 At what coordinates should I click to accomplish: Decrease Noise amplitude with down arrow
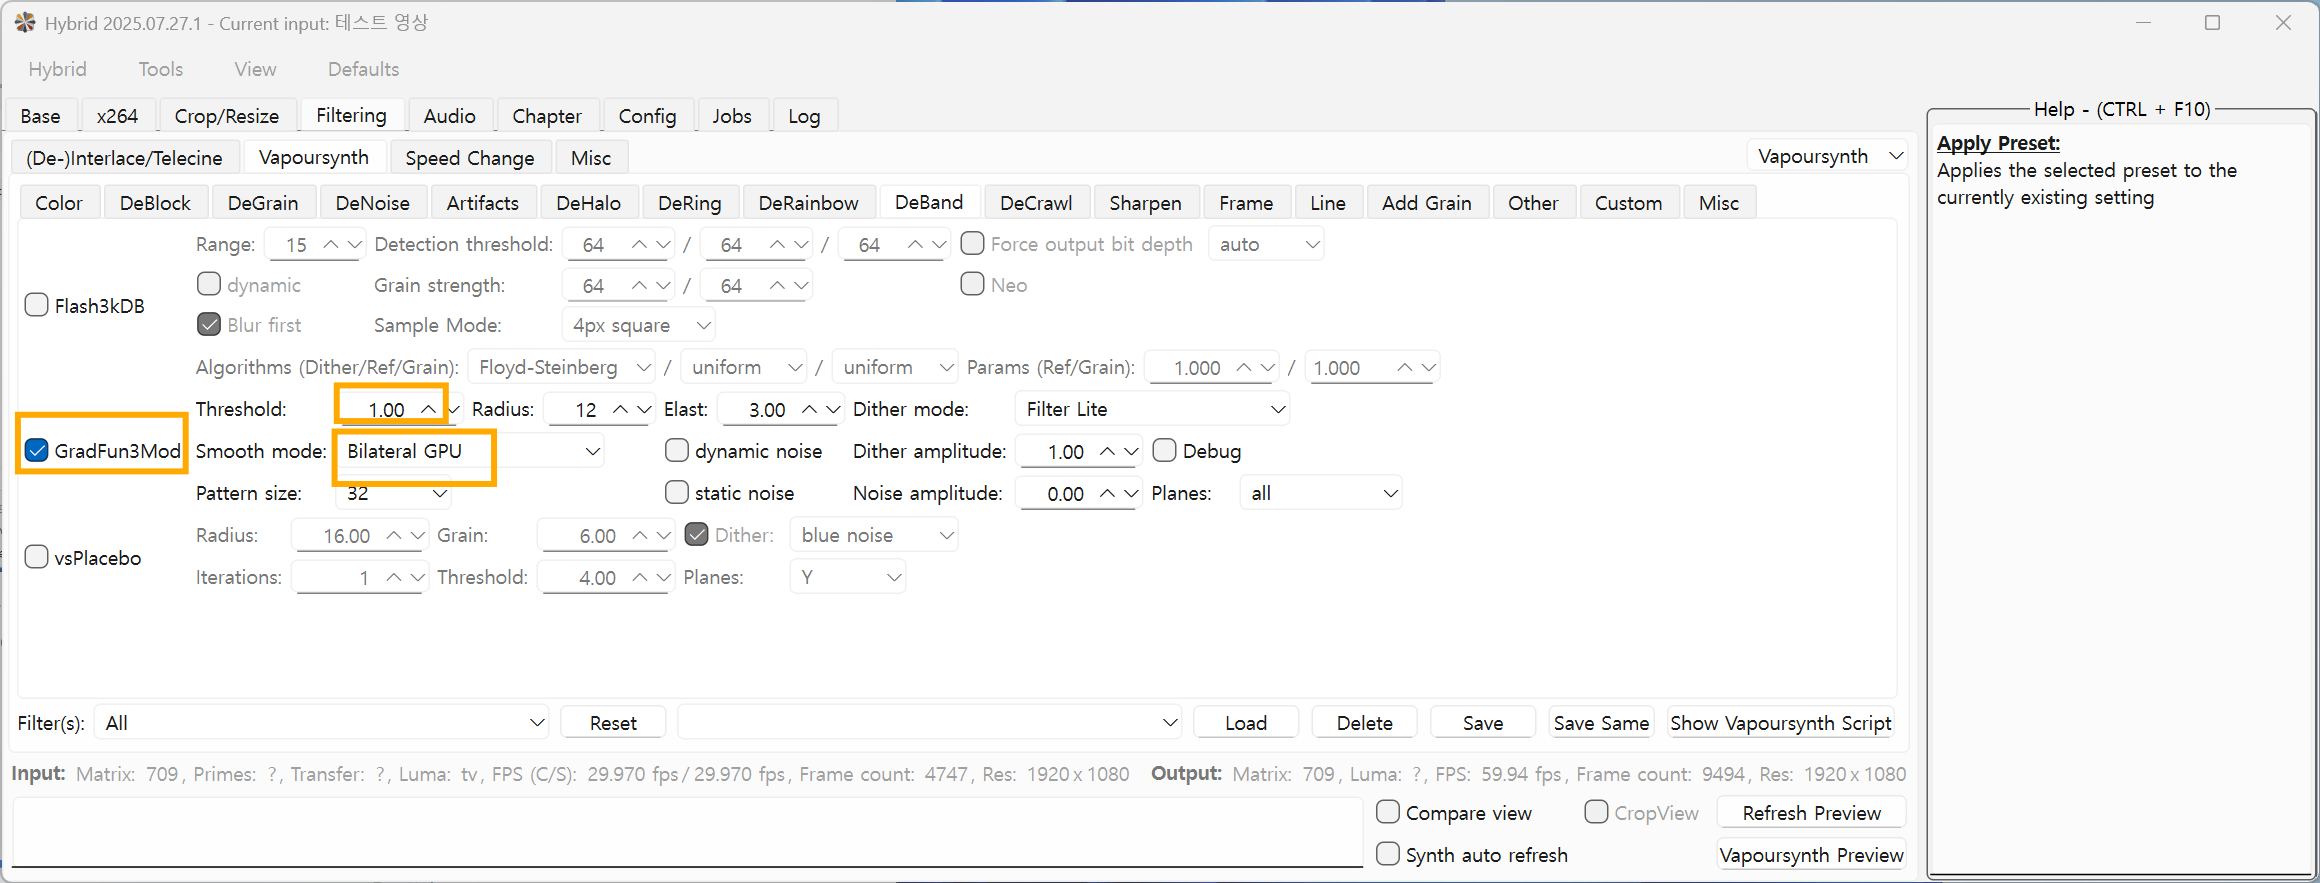click(x=1131, y=494)
